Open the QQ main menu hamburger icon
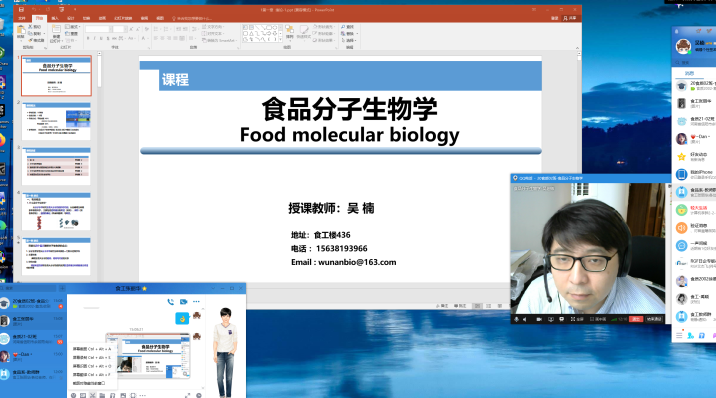Image resolution: width=716 pixels, height=398 pixels. pos(679,335)
